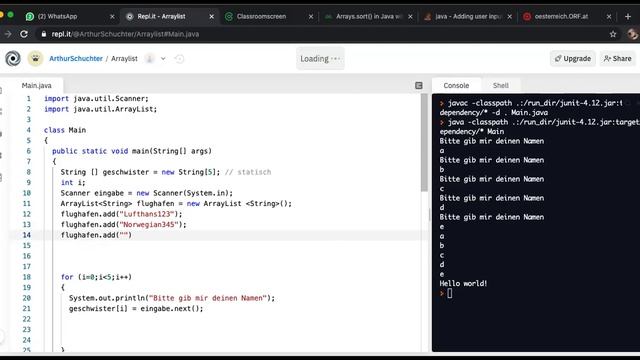Close the WhatsApp browser tab
The width and height of the screenshot is (640, 360).
(x=112, y=16)
